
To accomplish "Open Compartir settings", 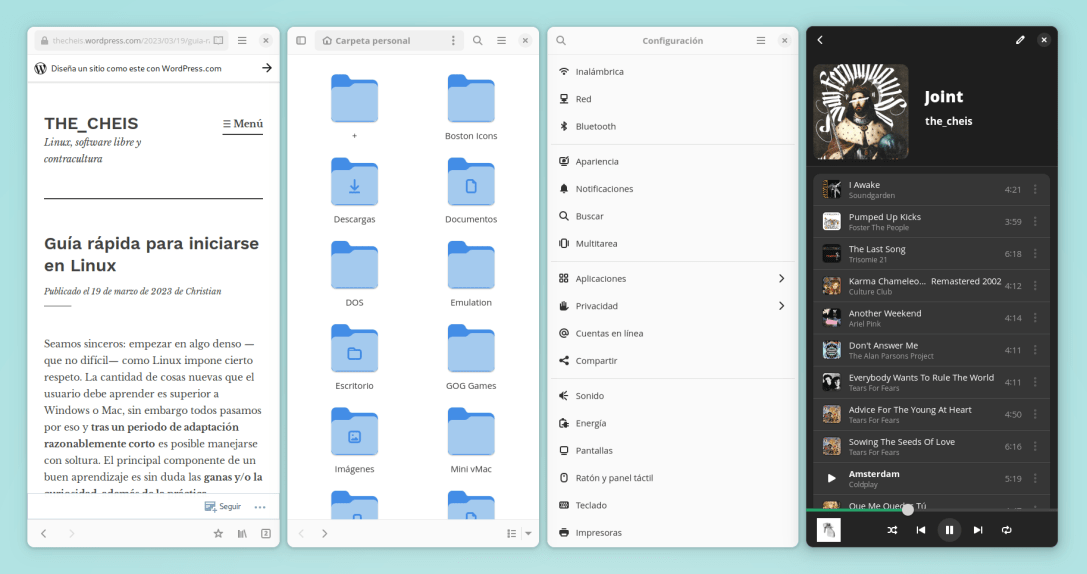I will [x=672, y=360].
